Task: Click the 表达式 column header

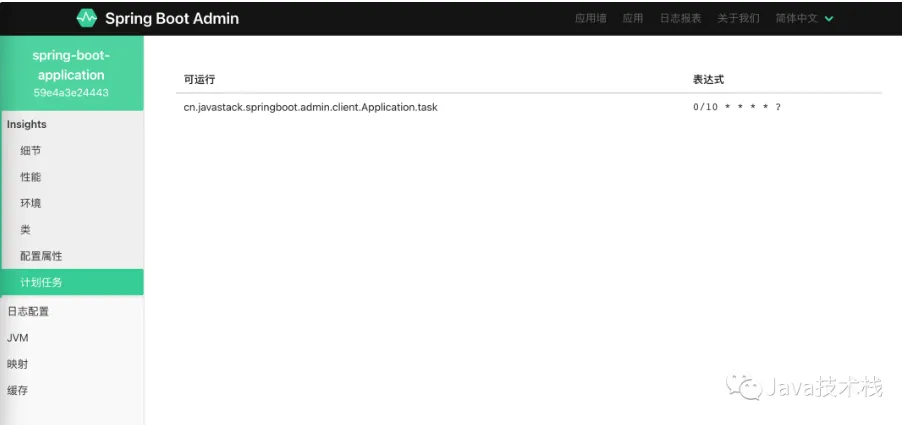Action: click(708, 80)
